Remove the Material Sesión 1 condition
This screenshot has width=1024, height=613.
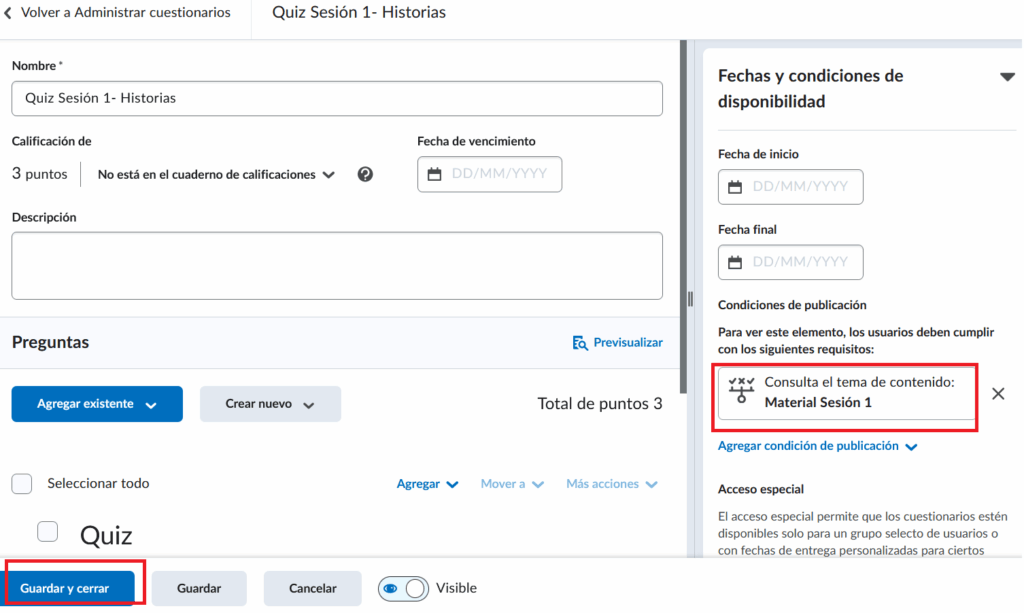pyautogui.click(x=997, y=393)
